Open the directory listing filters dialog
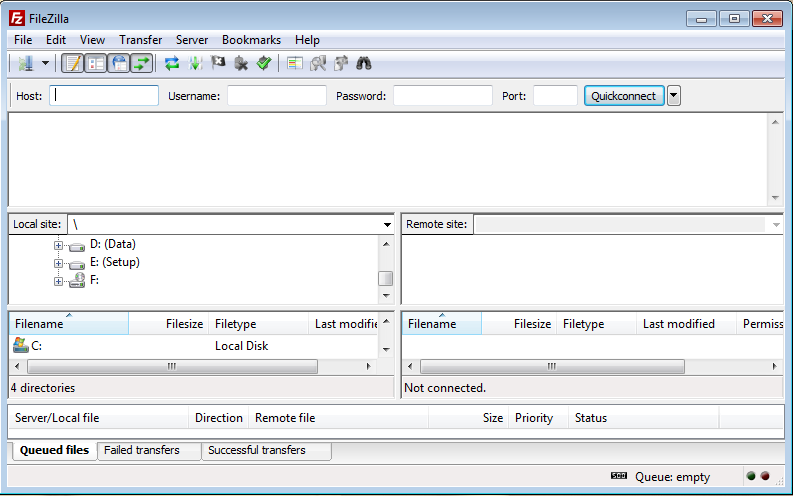The height and width of the screenshot is (496, 793). pos(295,64)
